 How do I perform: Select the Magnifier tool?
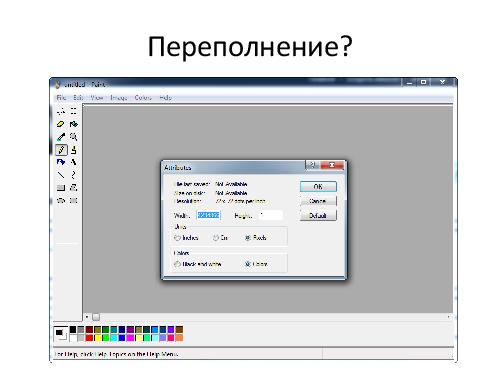point(73,137)
